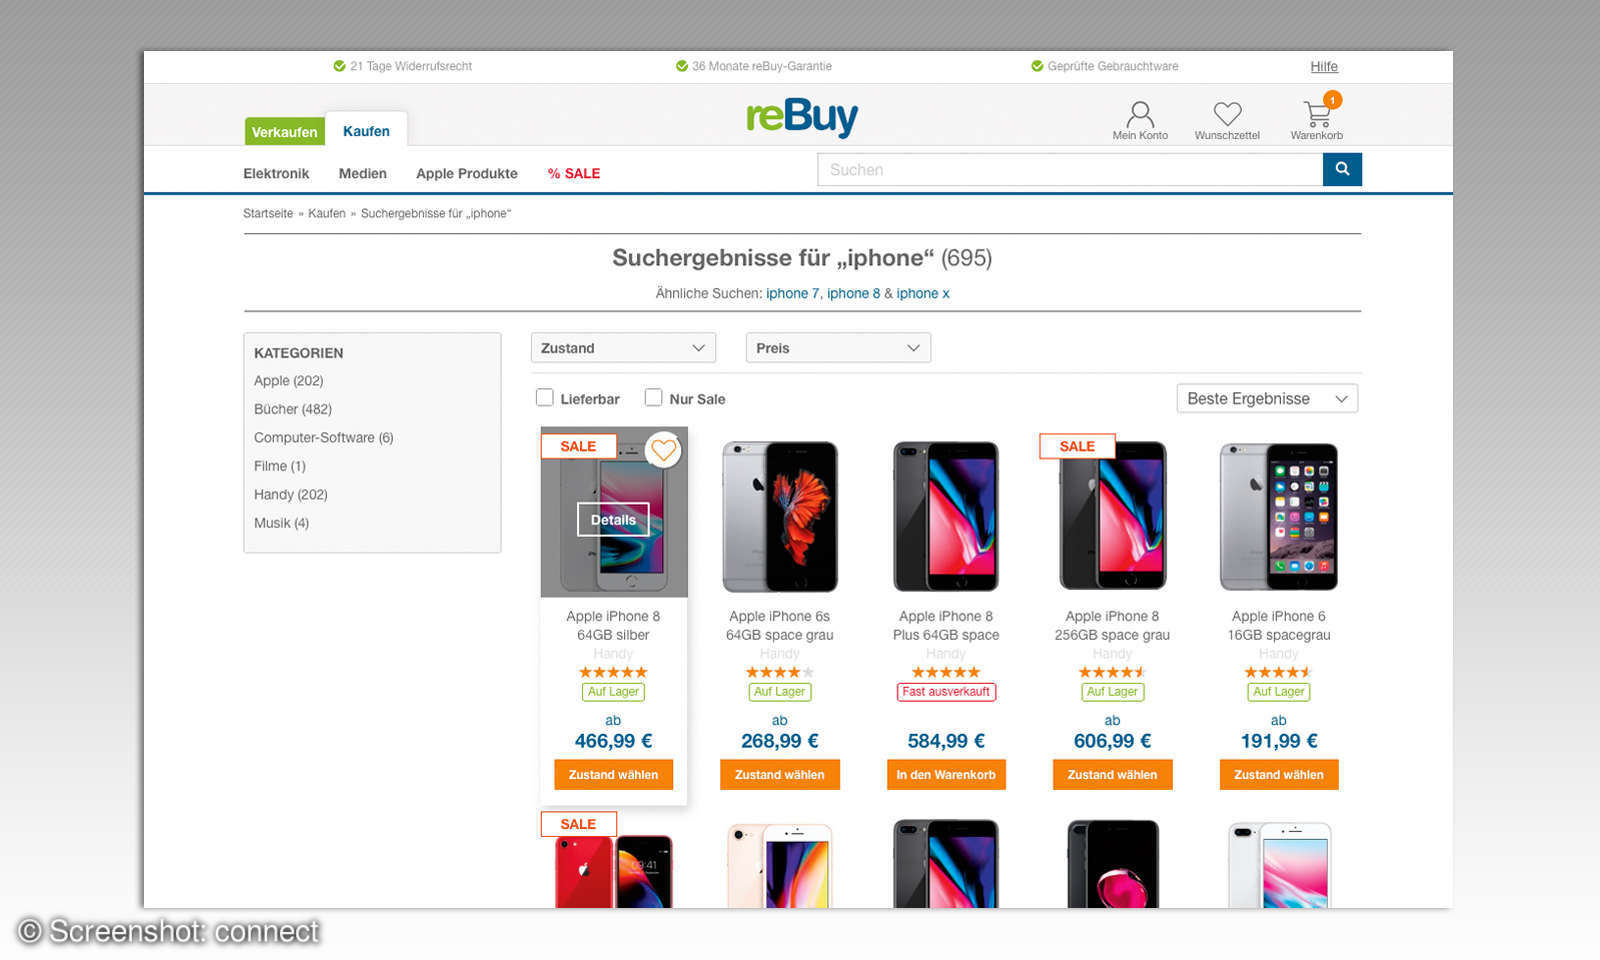Screen dimensions: 1600x960
Task: Switch to the Verkaufen tab
Action: point(284,132)
